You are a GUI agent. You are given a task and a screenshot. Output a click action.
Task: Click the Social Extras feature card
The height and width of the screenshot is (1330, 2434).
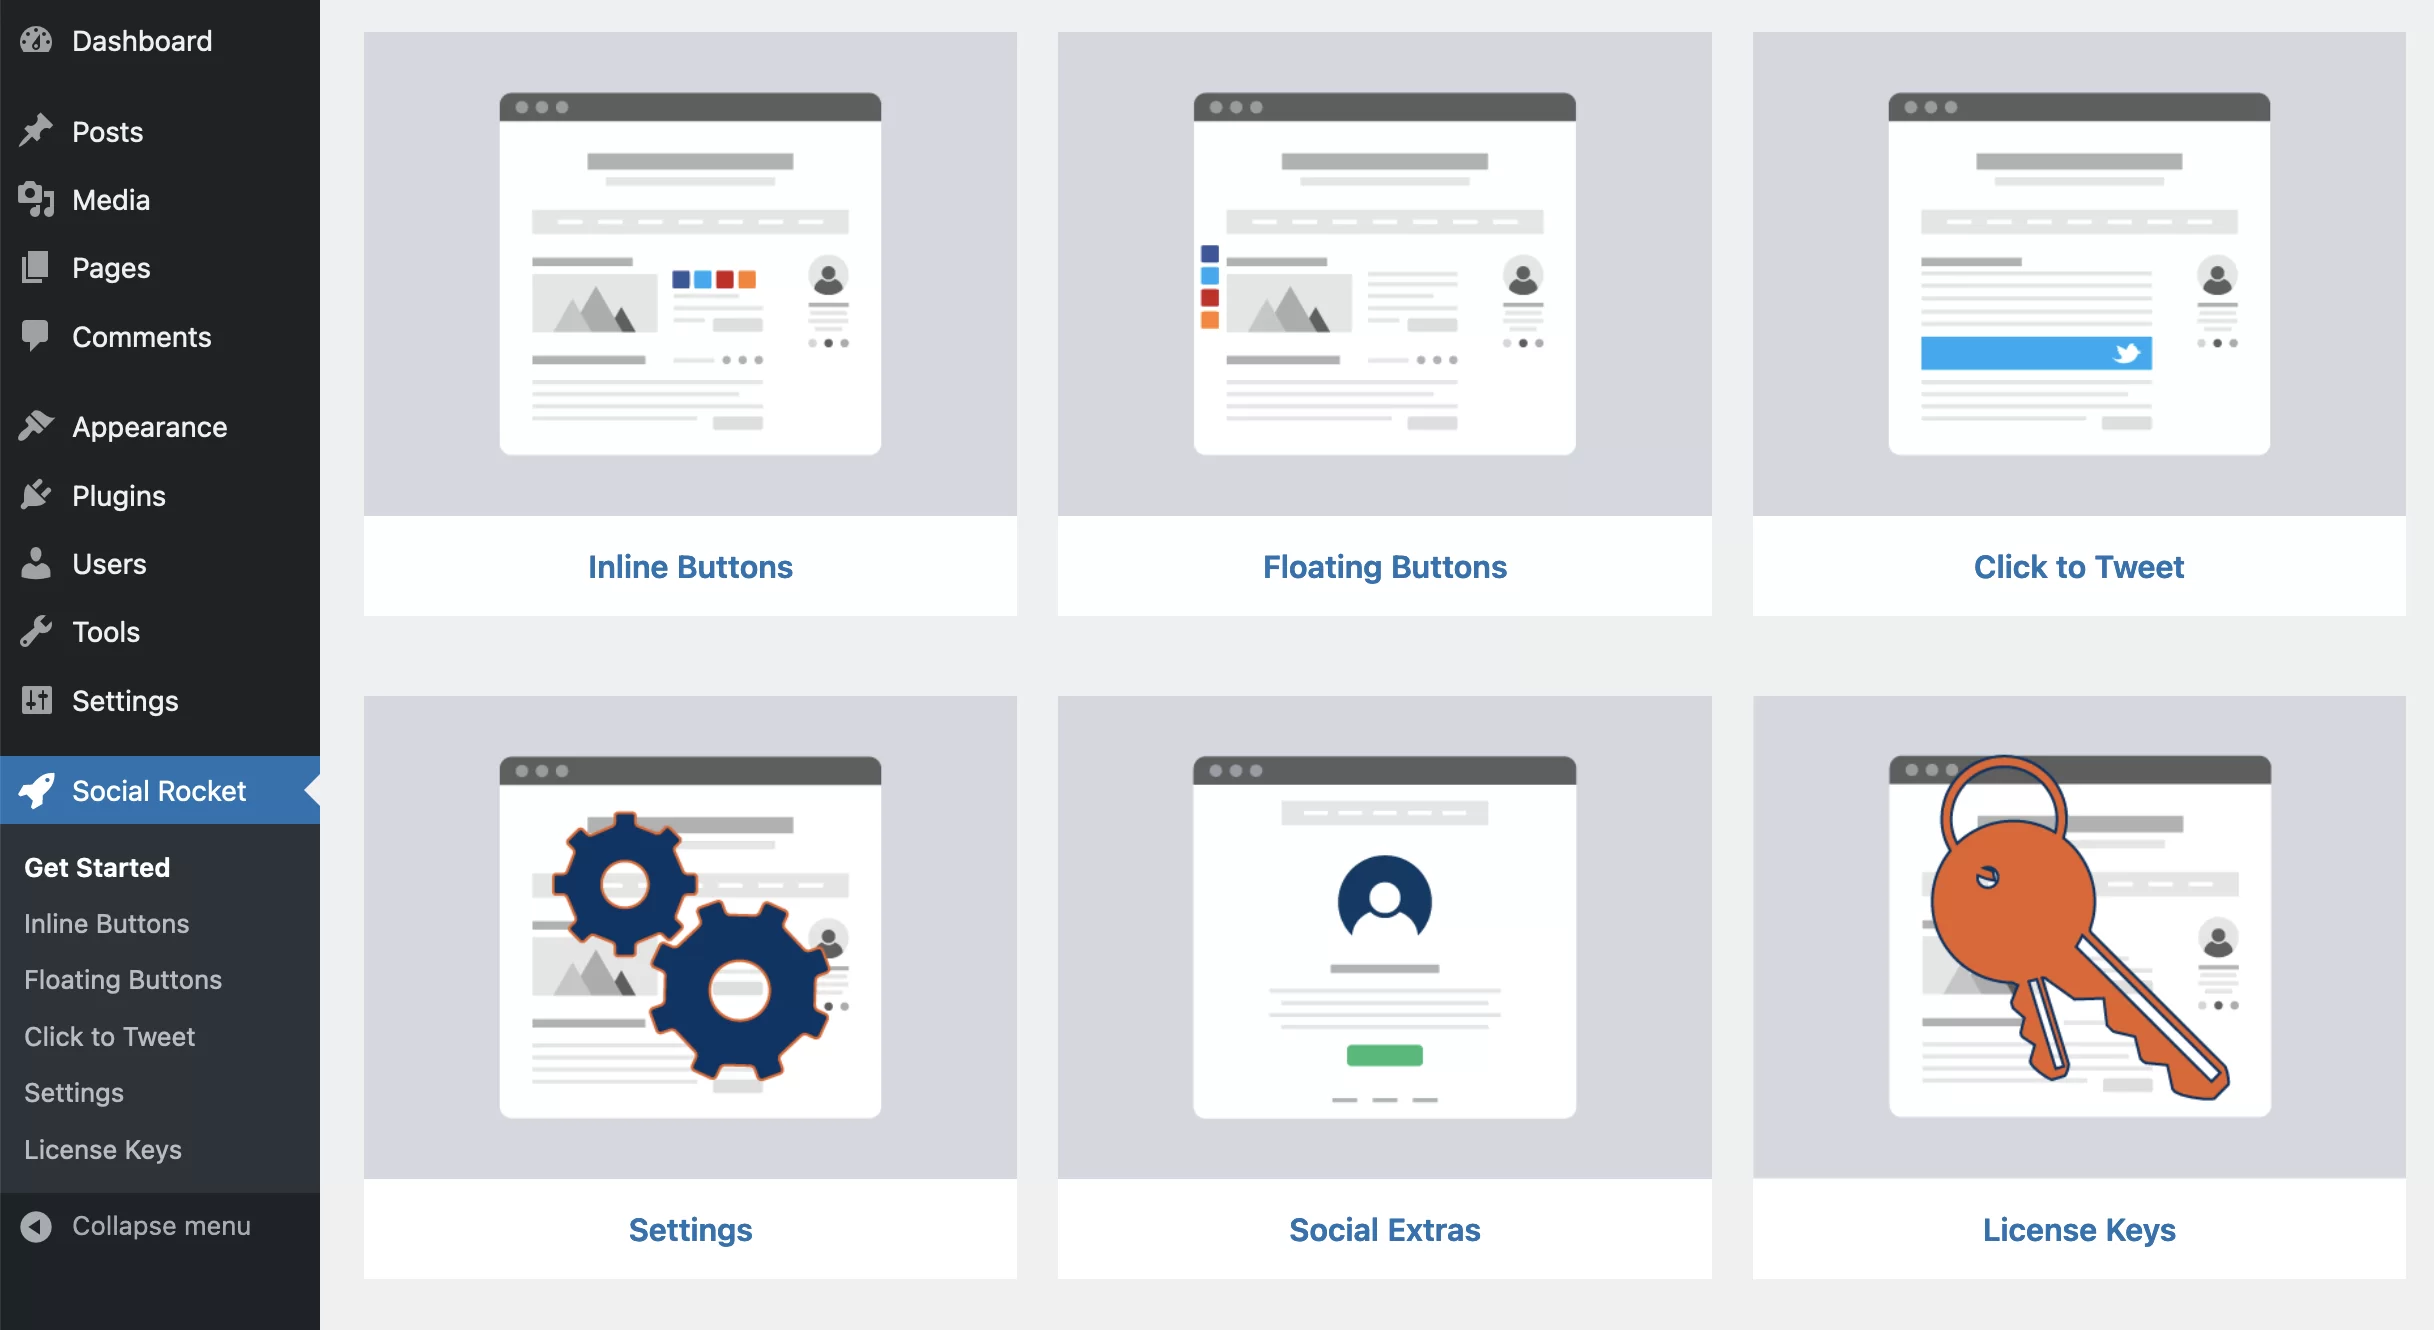point(1384,983)
